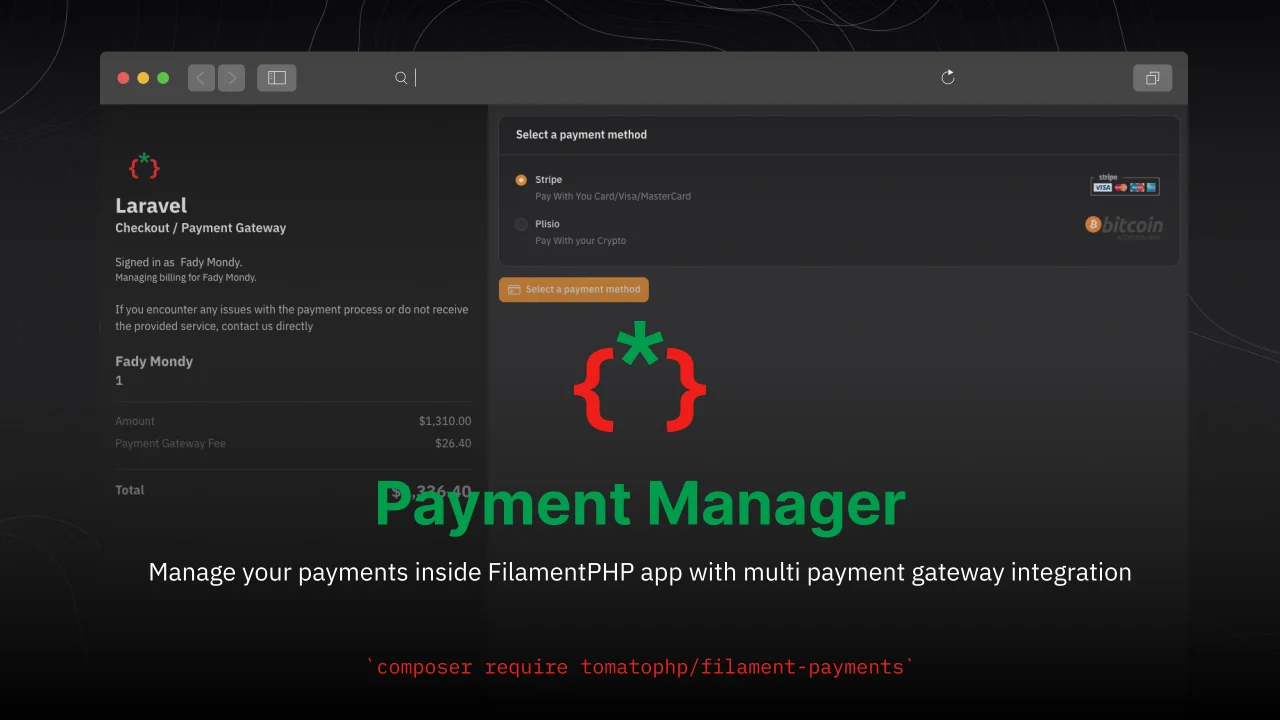Maximize the window with the green button
This screenshot has height=720, width=1280.
click(163, 78)
